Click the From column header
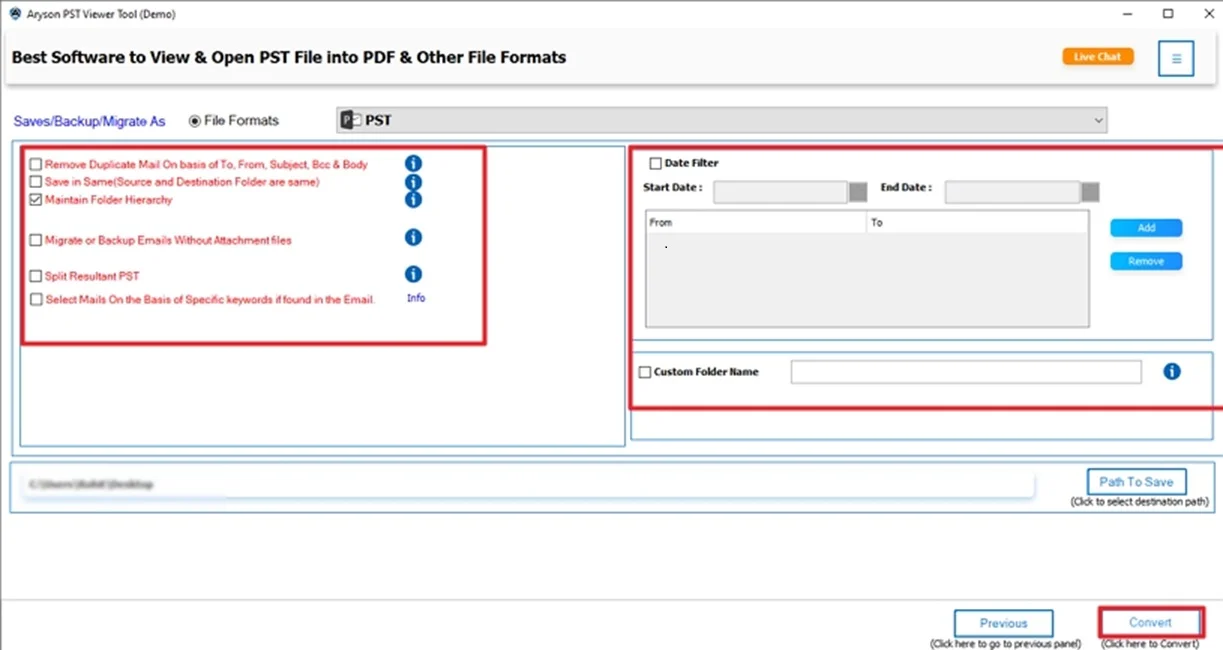The image size is (1223, 650). click(756, 222)
